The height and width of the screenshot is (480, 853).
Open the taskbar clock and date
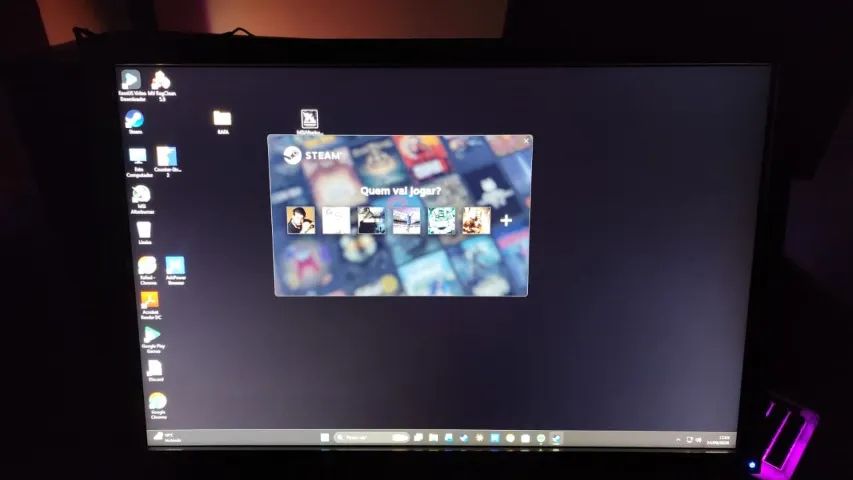719,440
